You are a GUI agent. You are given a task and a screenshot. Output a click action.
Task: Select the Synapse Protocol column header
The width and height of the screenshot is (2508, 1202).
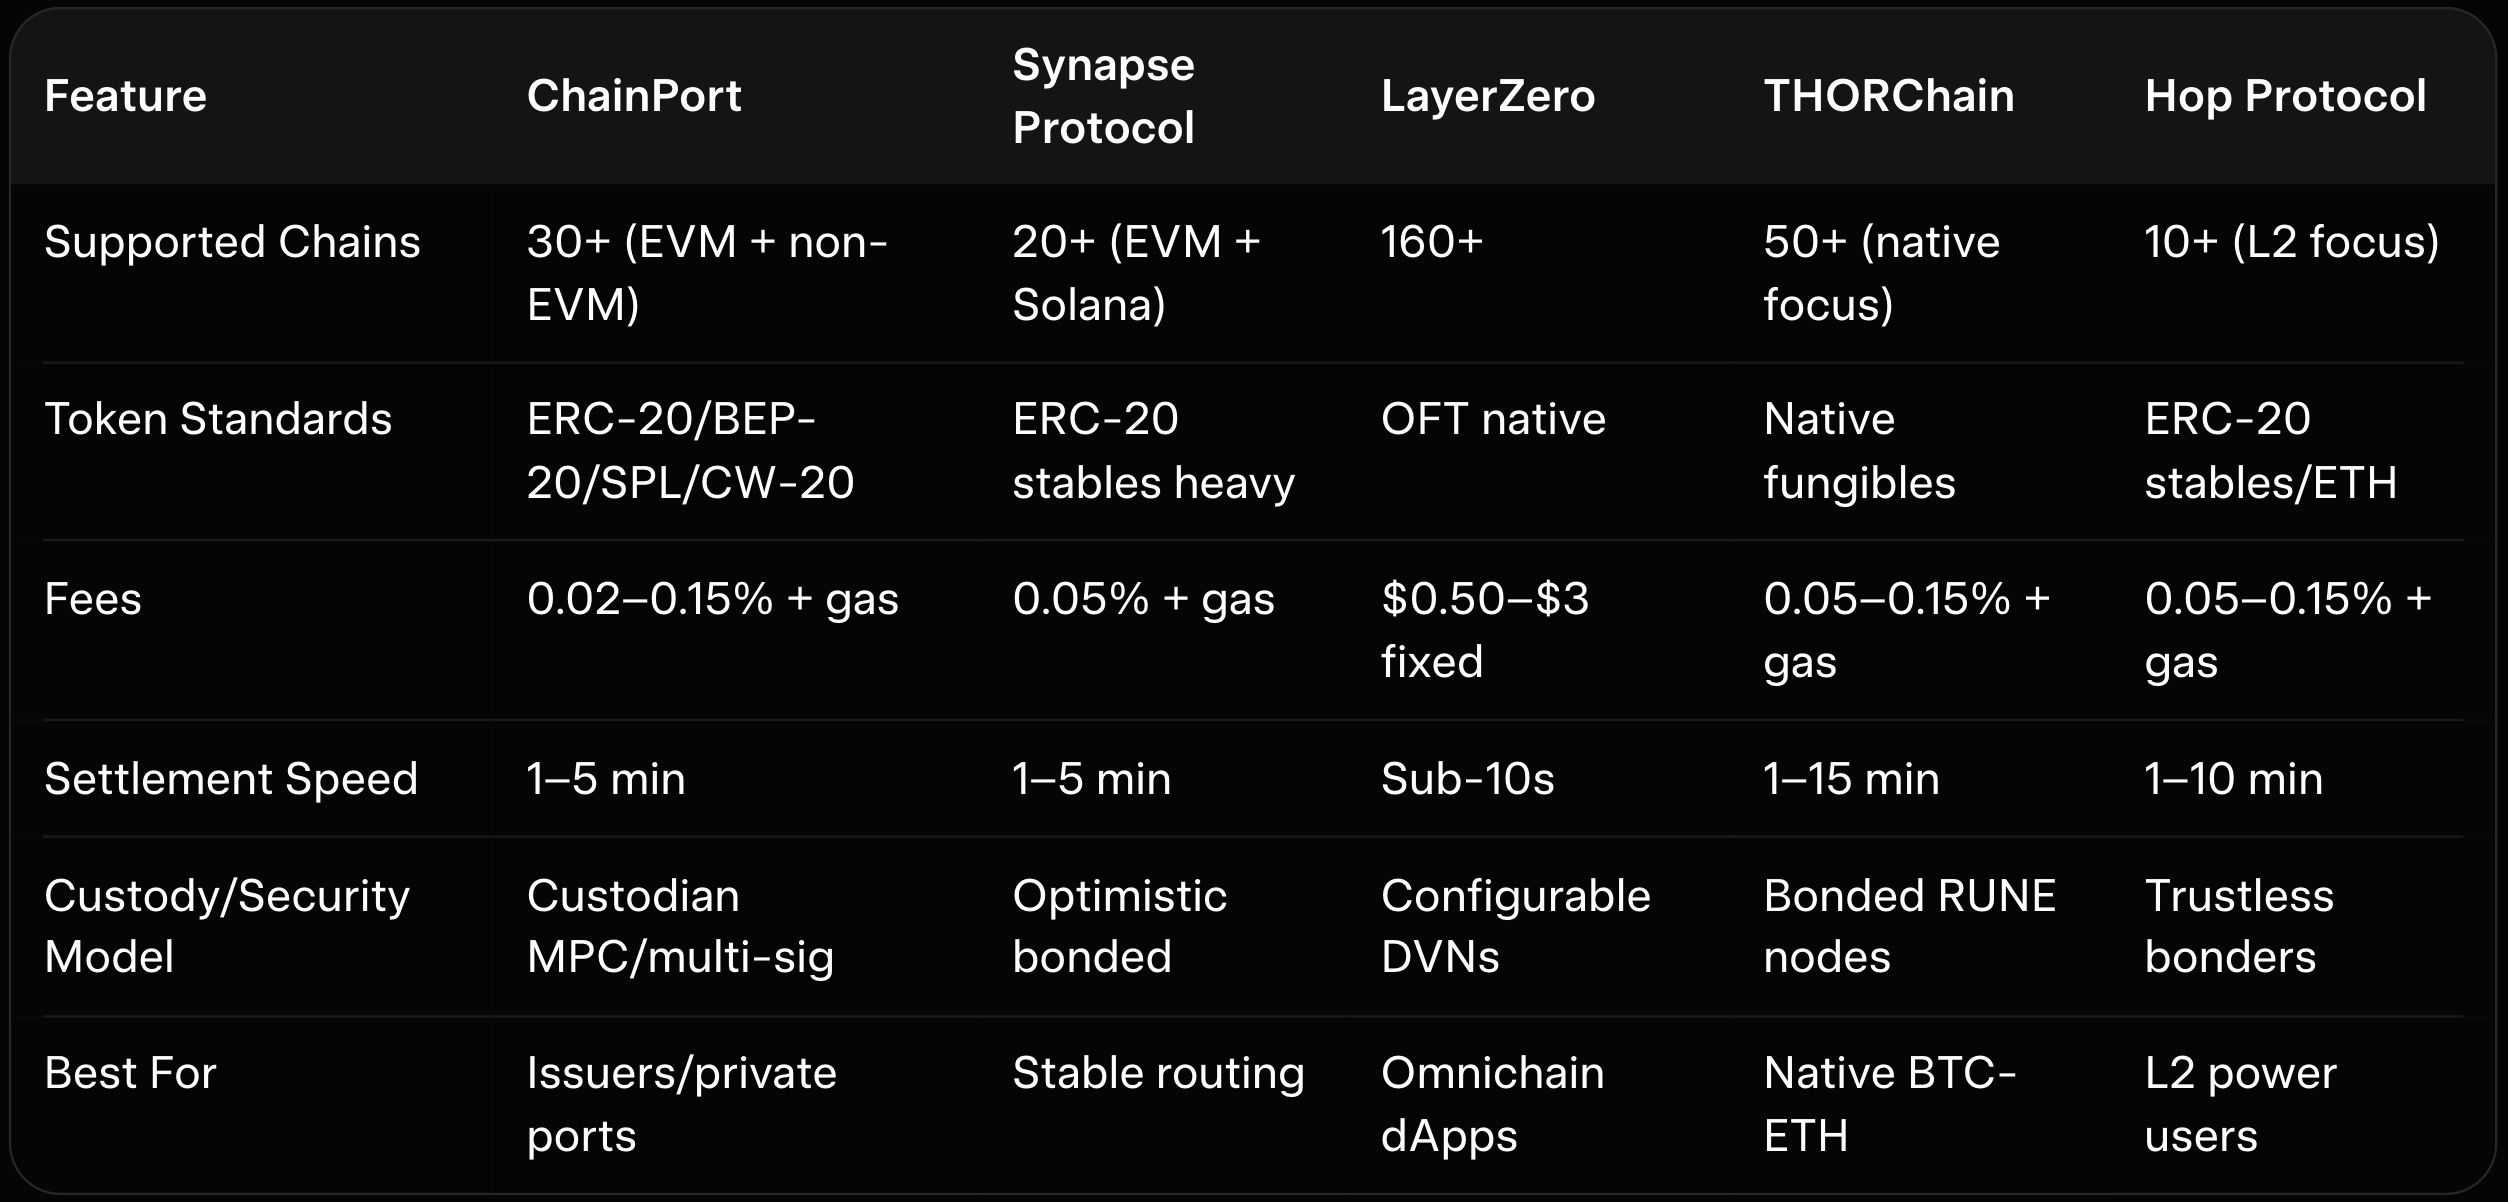[x=1103, y=96]
